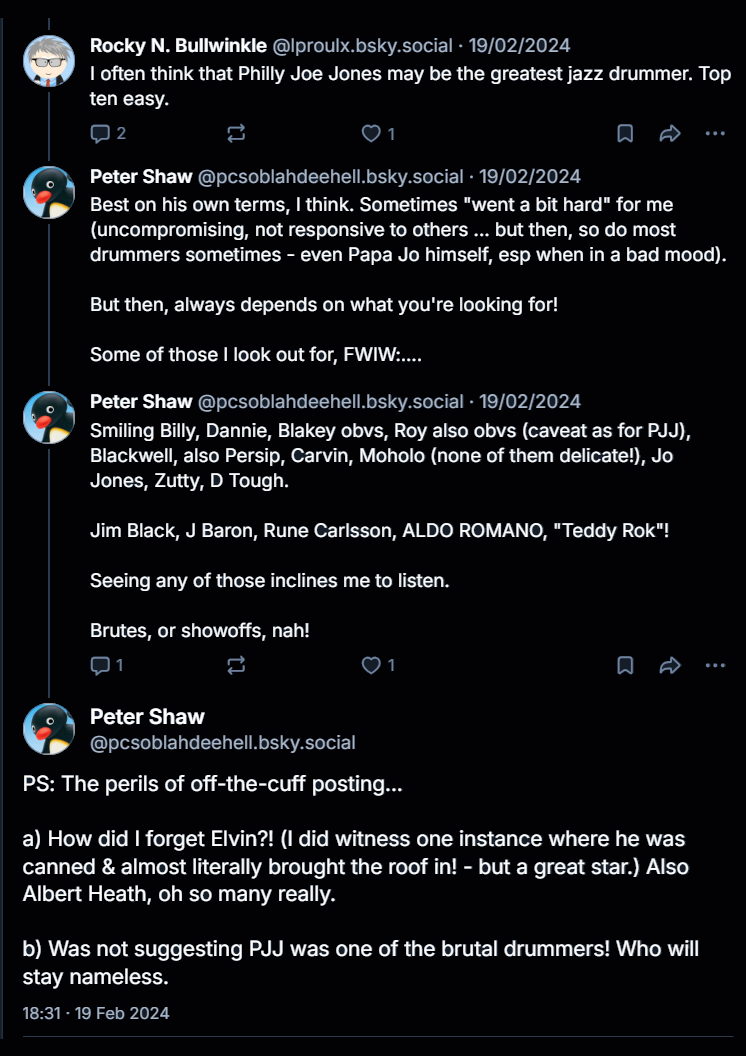Like Rocky N. Bullwinkle's post

[x=371, y=134]
